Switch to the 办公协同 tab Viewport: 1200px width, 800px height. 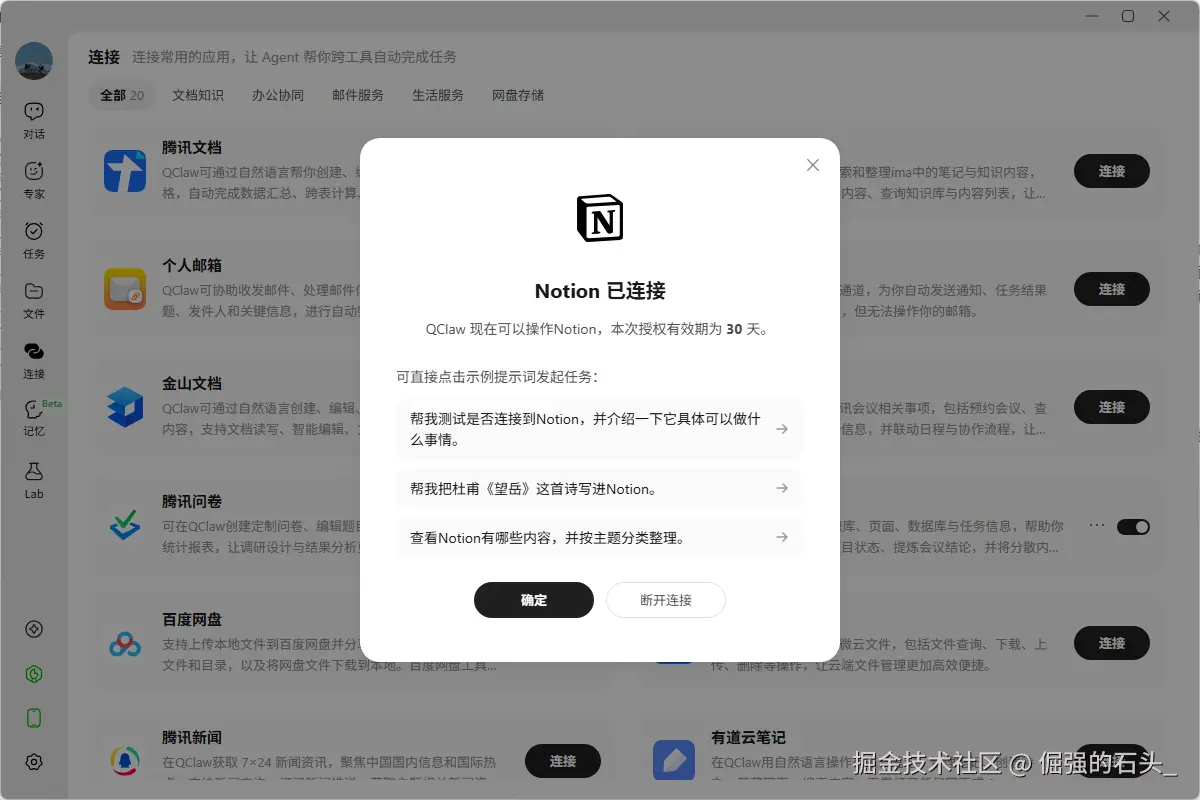click(278, 95)
